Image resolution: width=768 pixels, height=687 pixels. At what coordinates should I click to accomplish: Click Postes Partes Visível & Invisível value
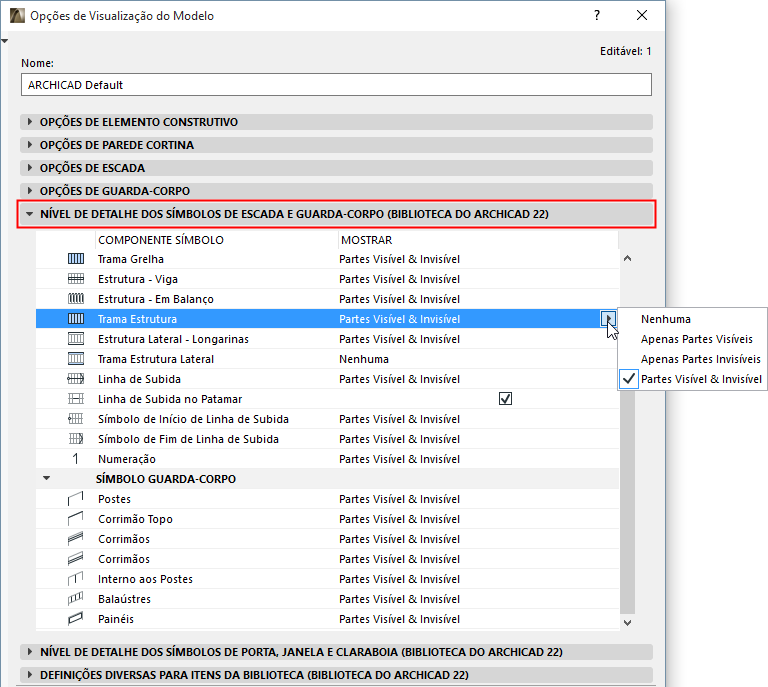point(399,499)
